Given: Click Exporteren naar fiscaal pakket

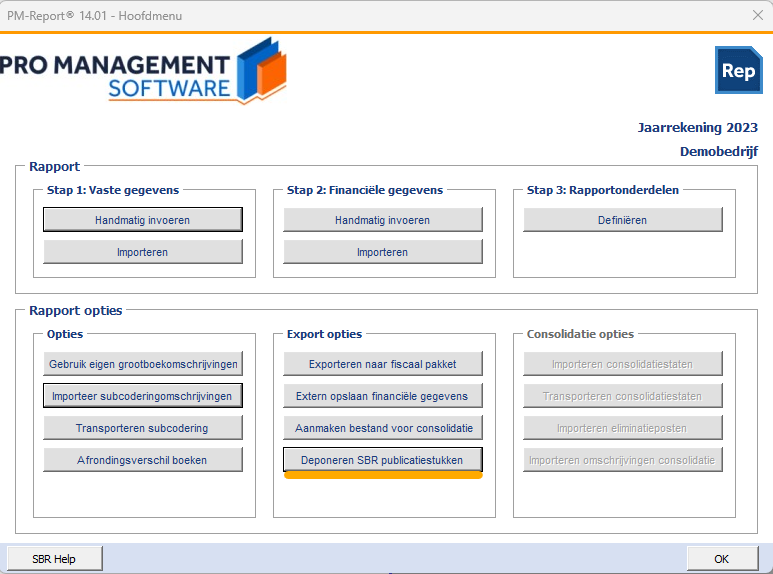Looking at the screenshot, I should pos(383,363).
